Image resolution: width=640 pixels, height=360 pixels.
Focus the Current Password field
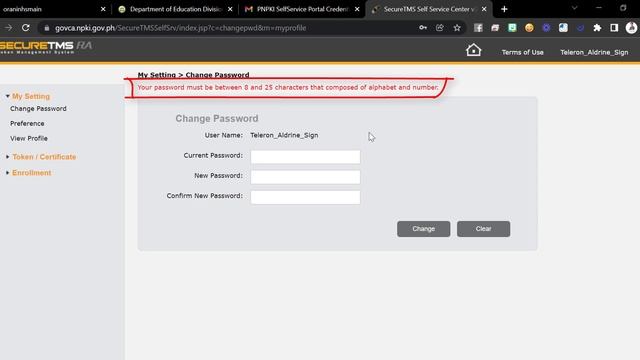pyautogui.click(x=305, y=157)
